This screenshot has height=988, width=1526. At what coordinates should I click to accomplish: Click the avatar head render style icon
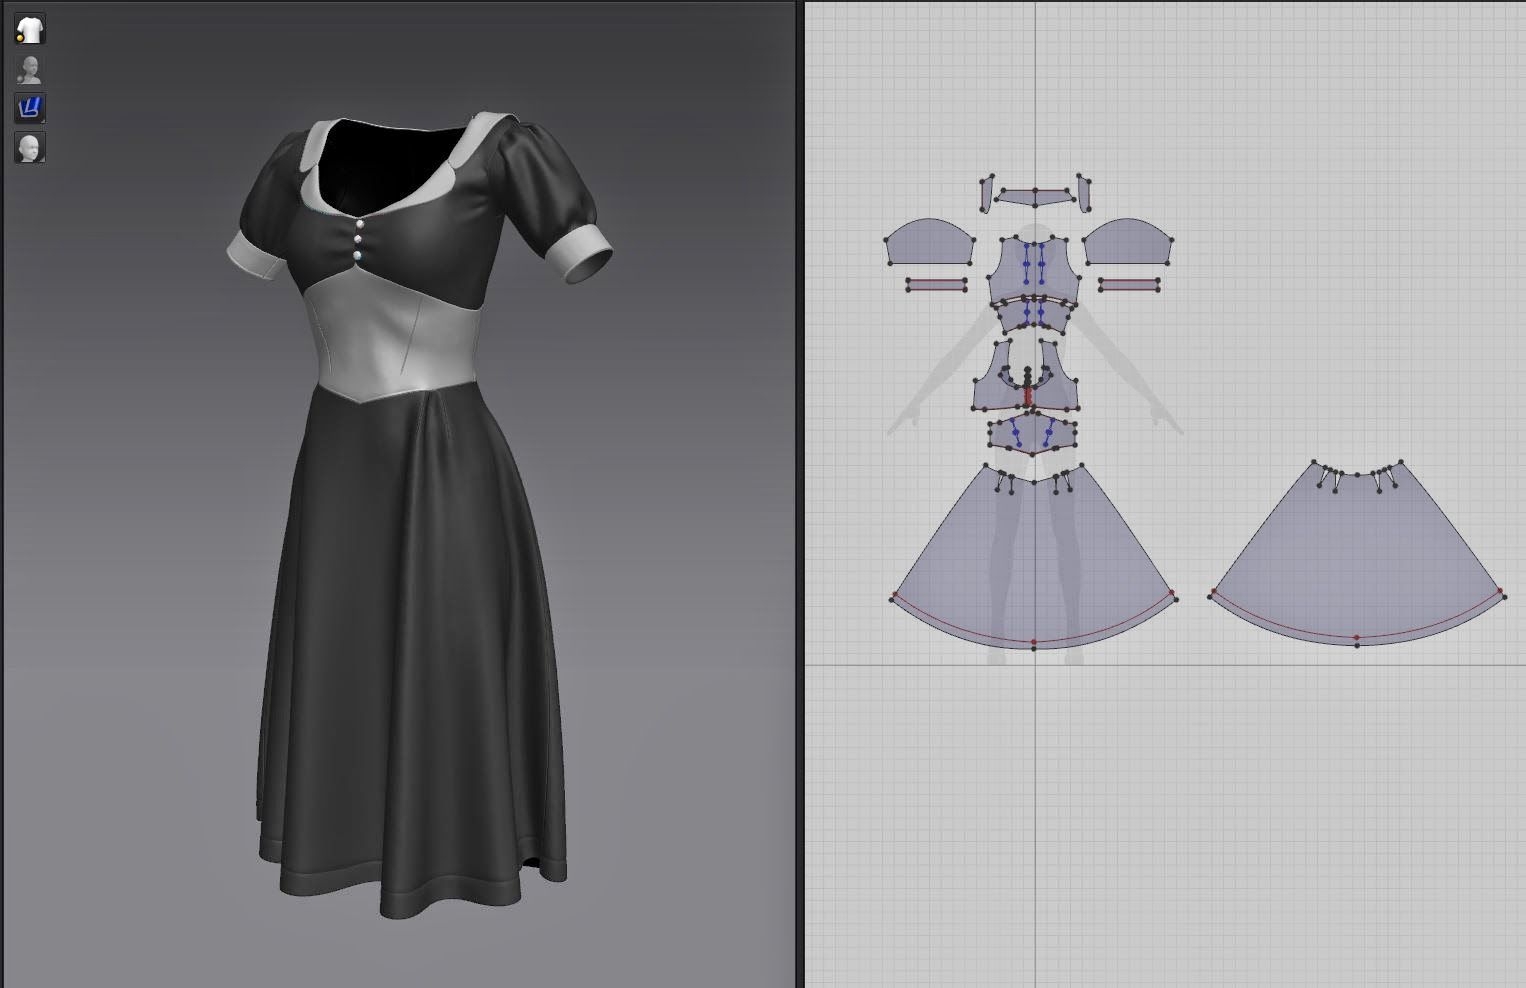(29, 145)
